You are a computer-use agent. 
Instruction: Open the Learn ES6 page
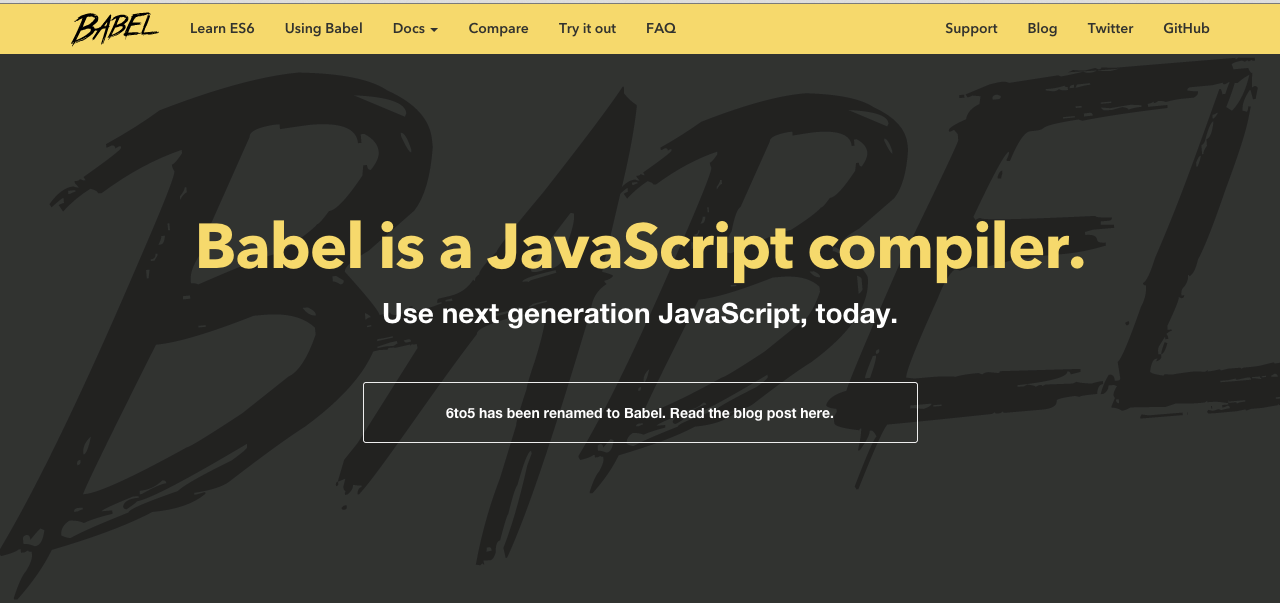[x=222, y=28]
